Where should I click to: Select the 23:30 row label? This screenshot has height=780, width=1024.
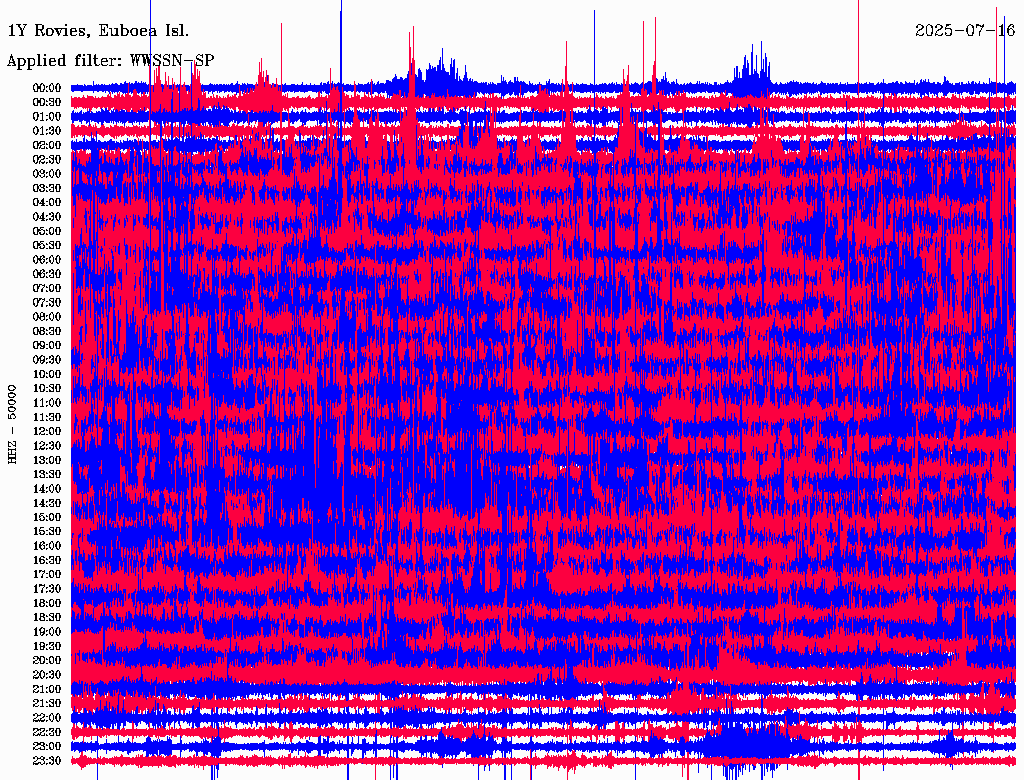47,761
